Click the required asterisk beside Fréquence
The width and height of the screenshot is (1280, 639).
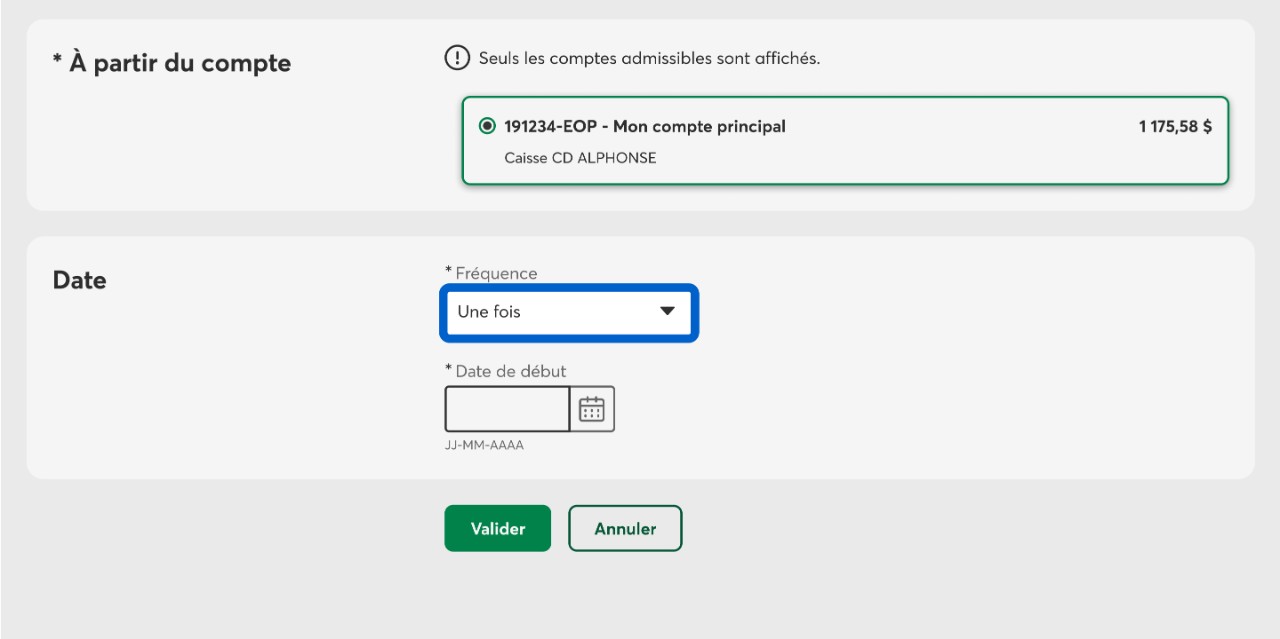(448, 270)
